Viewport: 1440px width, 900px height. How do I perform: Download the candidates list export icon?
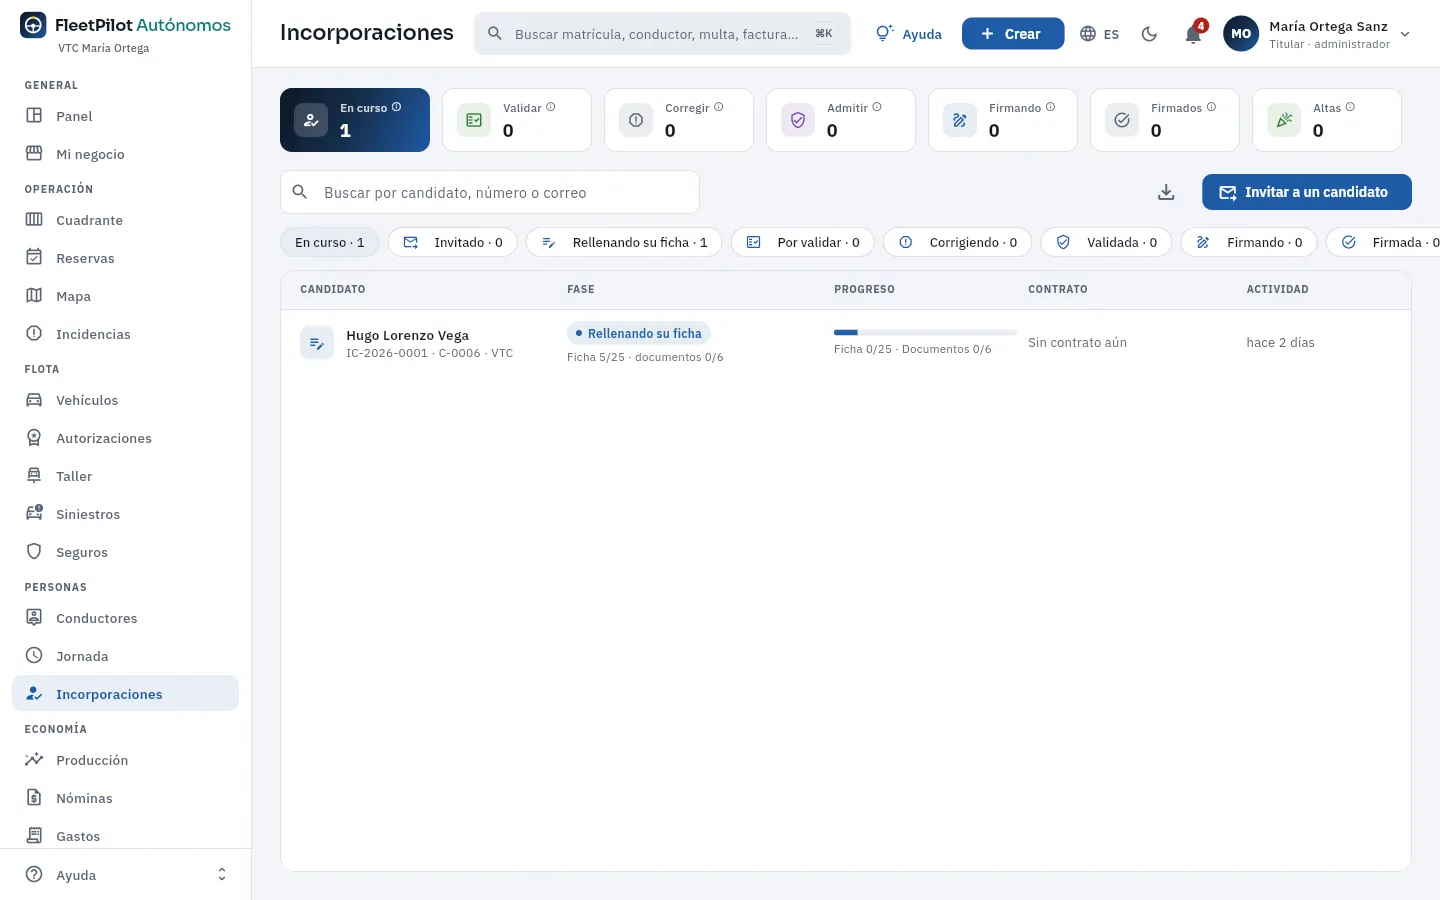1166,192
